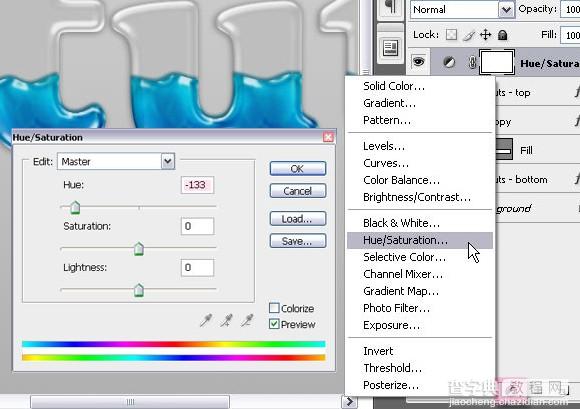This screenshot has width=580, height=409.
Task: Uncheck the Preview checkbox
Action: tap(274, 324)
